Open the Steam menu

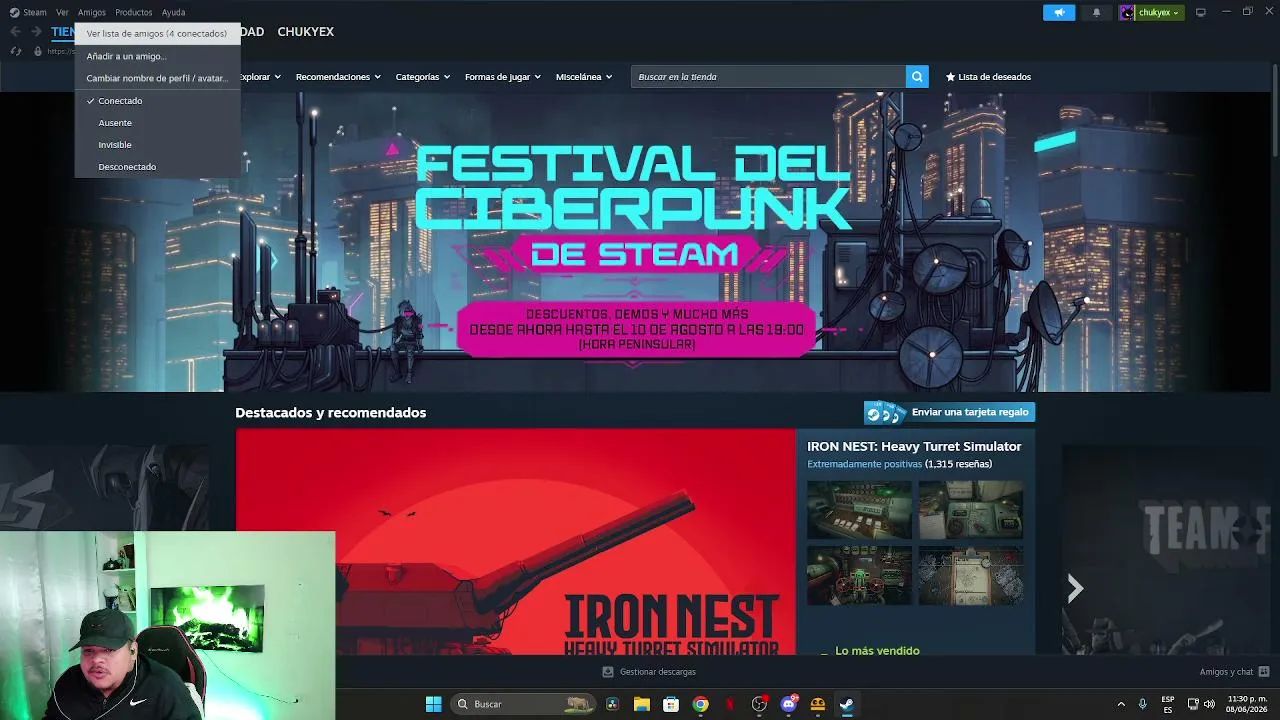coord(35,12)
